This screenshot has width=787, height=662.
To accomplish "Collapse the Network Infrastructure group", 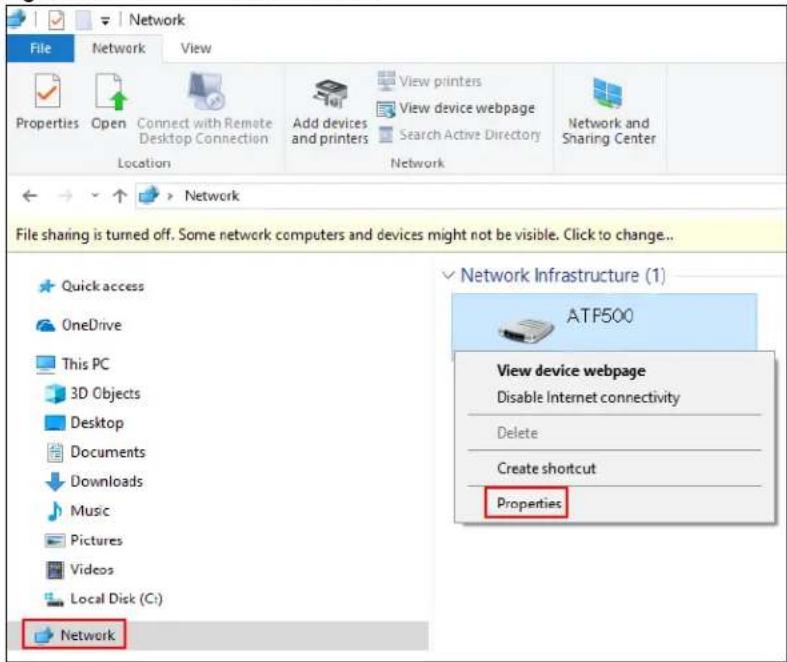I will tap(448, 275).
